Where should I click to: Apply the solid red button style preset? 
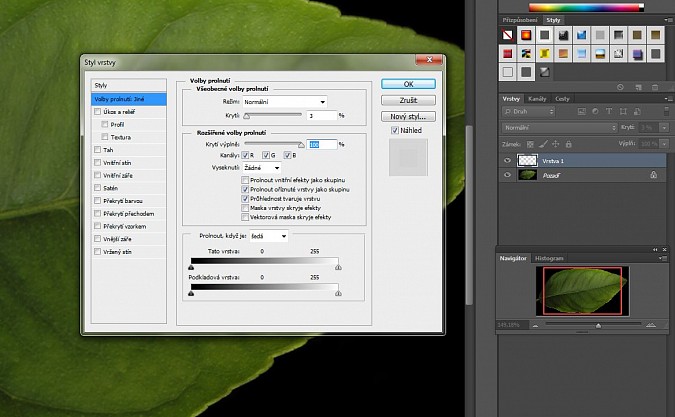click(x=508, y=54)
